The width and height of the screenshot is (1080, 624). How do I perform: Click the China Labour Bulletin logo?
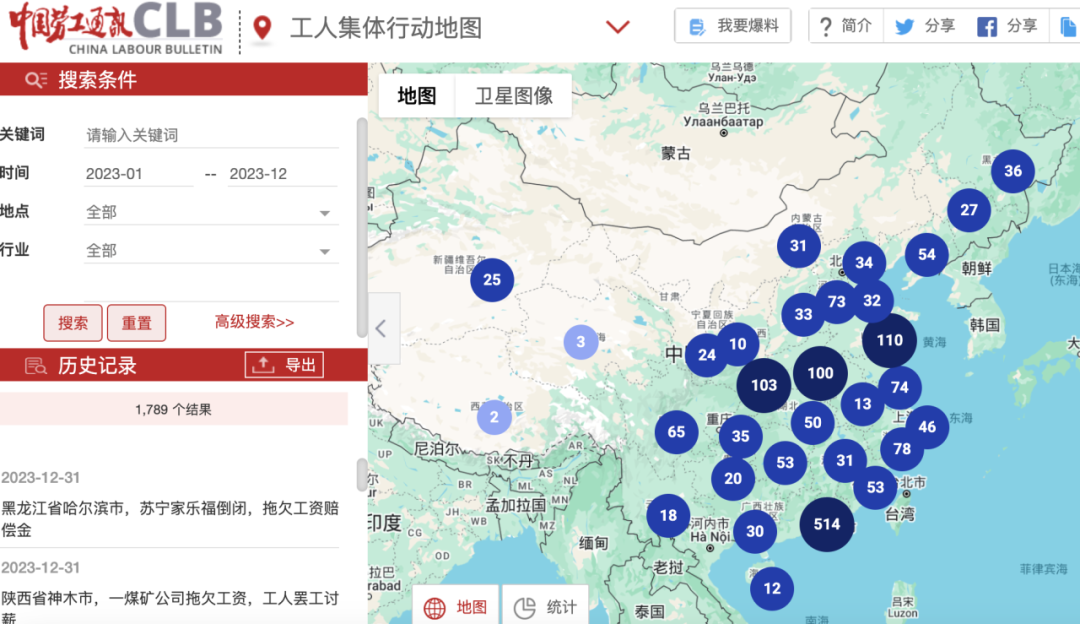click(x=116, y=27)
